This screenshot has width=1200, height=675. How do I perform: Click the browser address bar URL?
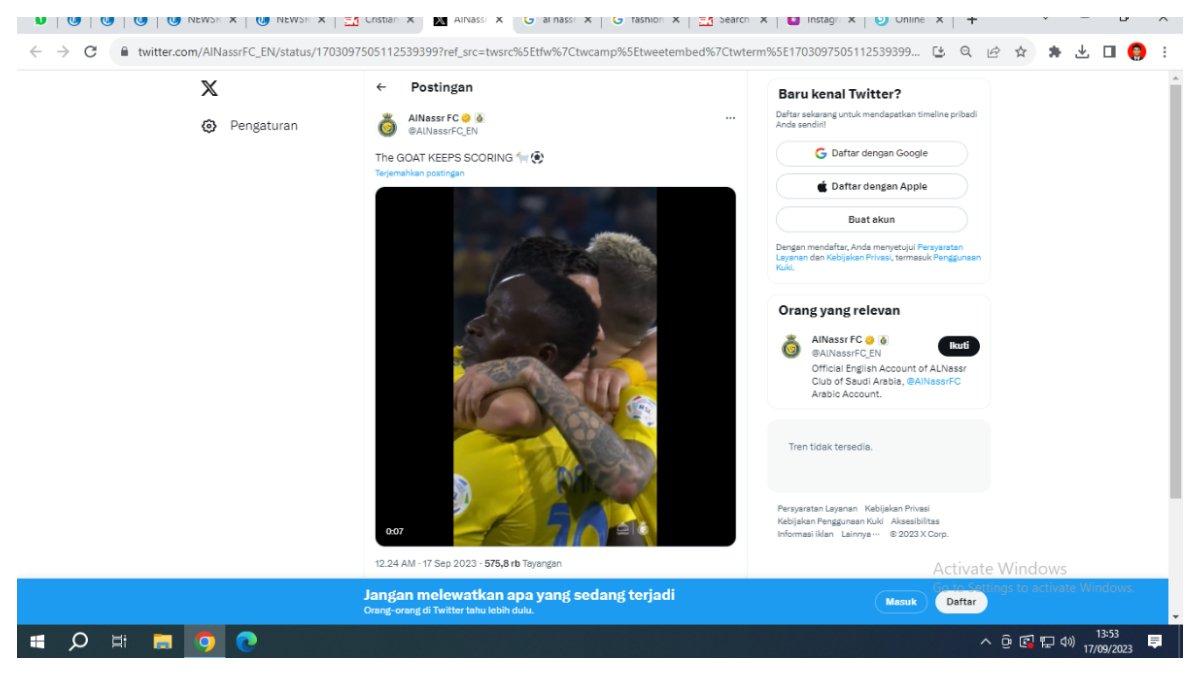(x=528, y=52)
